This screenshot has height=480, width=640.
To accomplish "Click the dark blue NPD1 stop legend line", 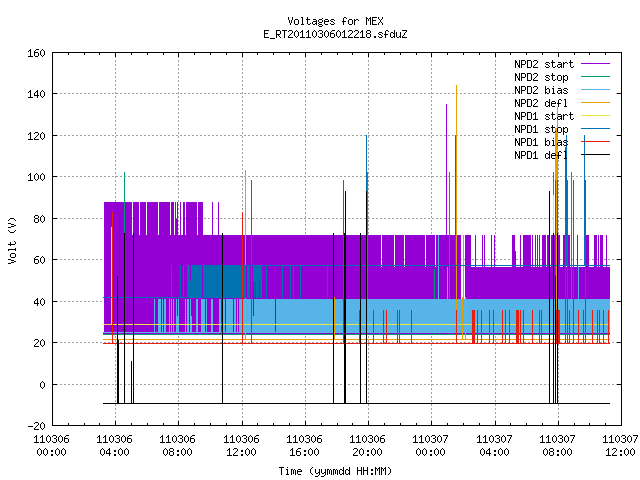I will coord(595,129).
